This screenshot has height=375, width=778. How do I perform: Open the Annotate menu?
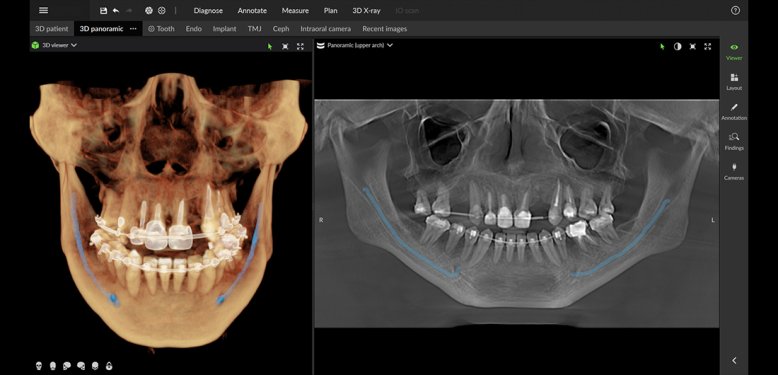252,10
